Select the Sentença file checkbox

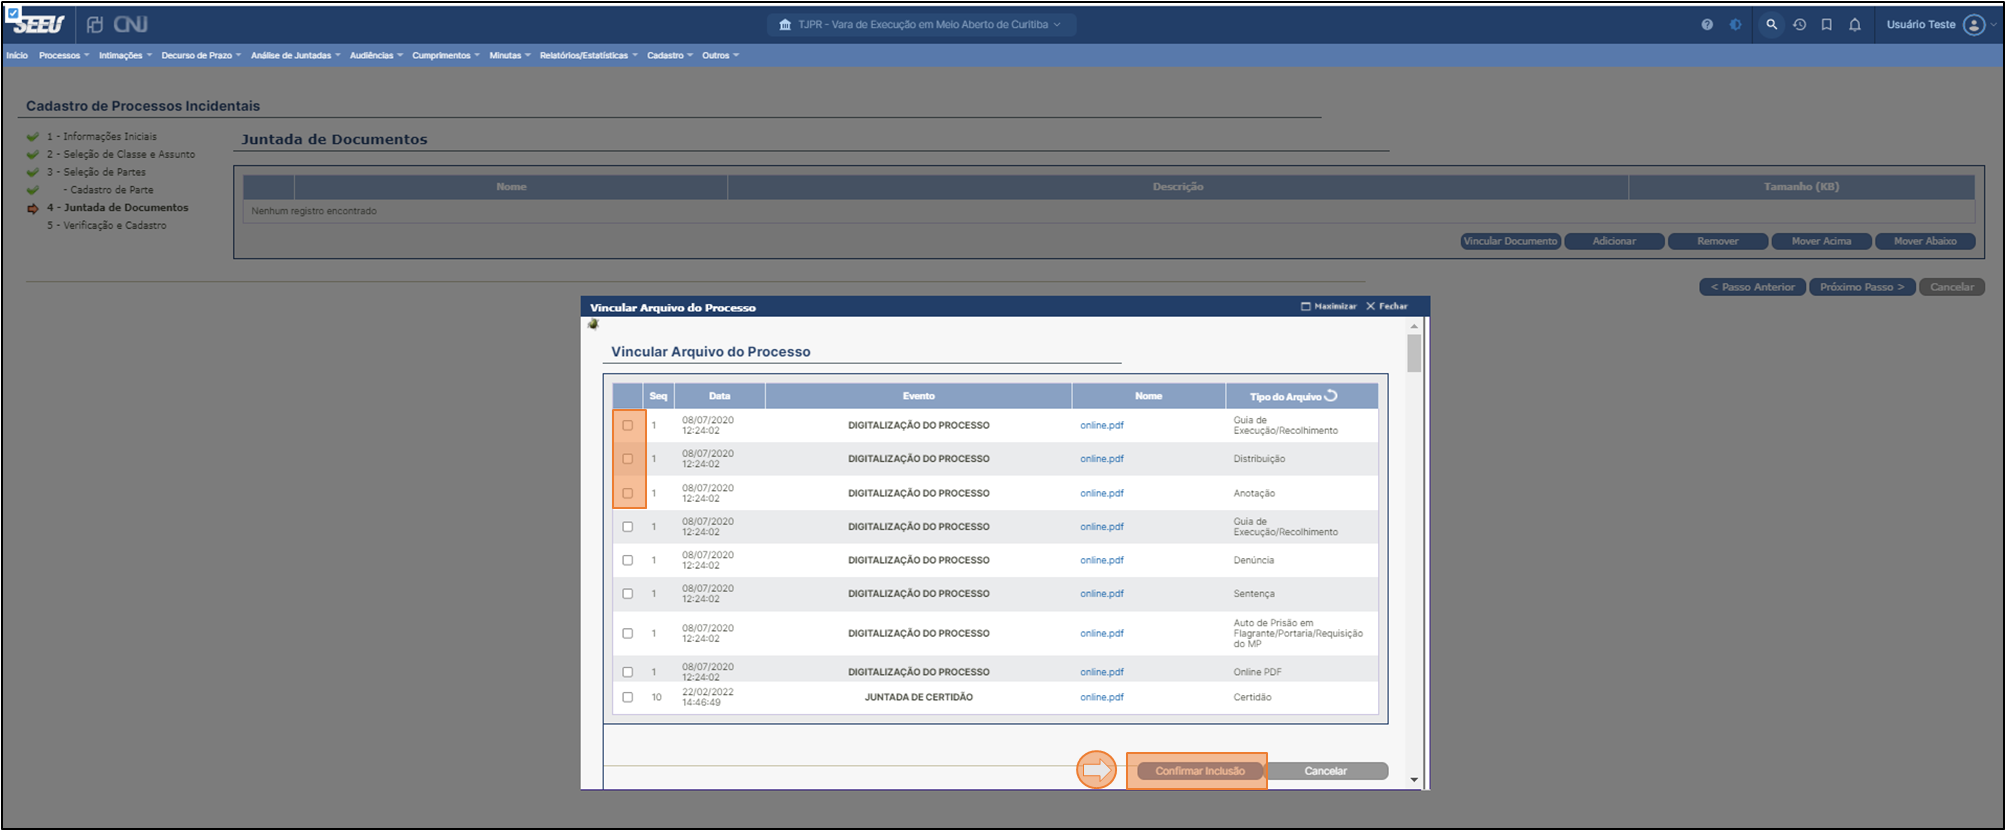click(628, 594)
